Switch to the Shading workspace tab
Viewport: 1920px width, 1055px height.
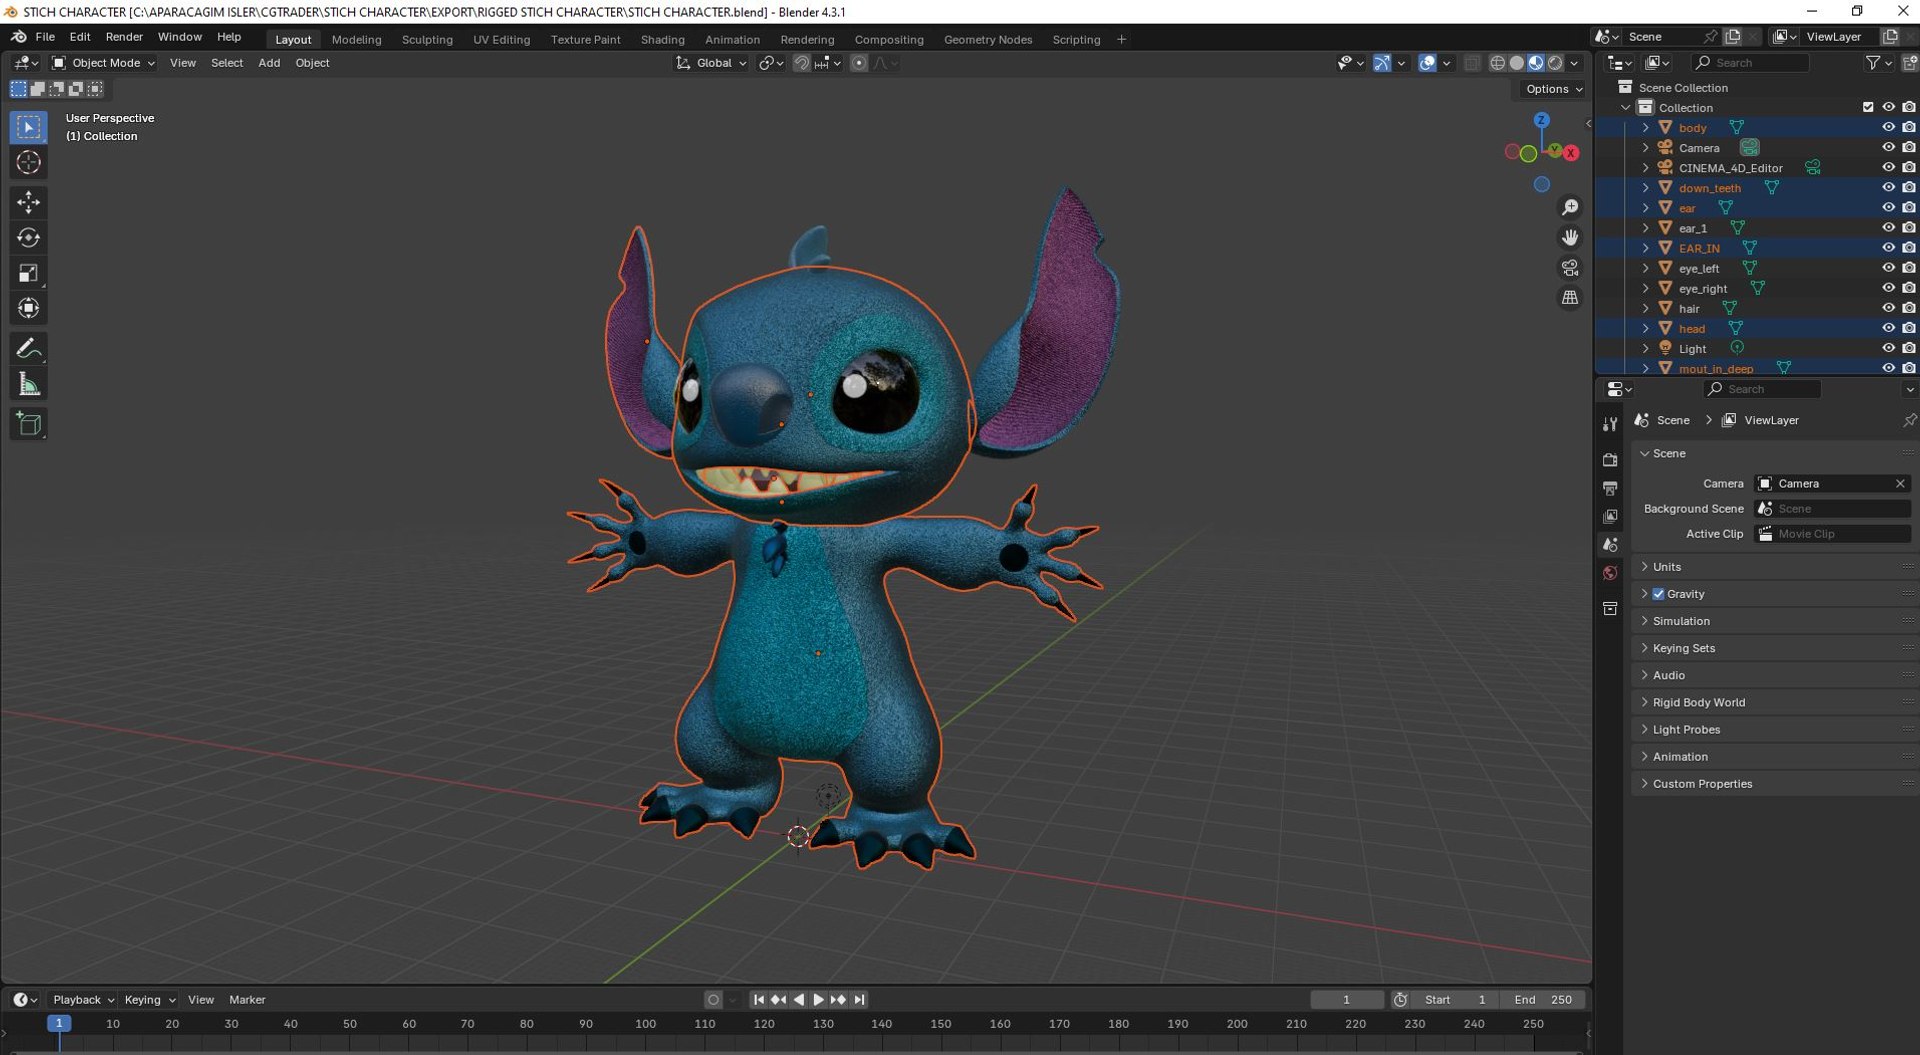pos(662,39)
